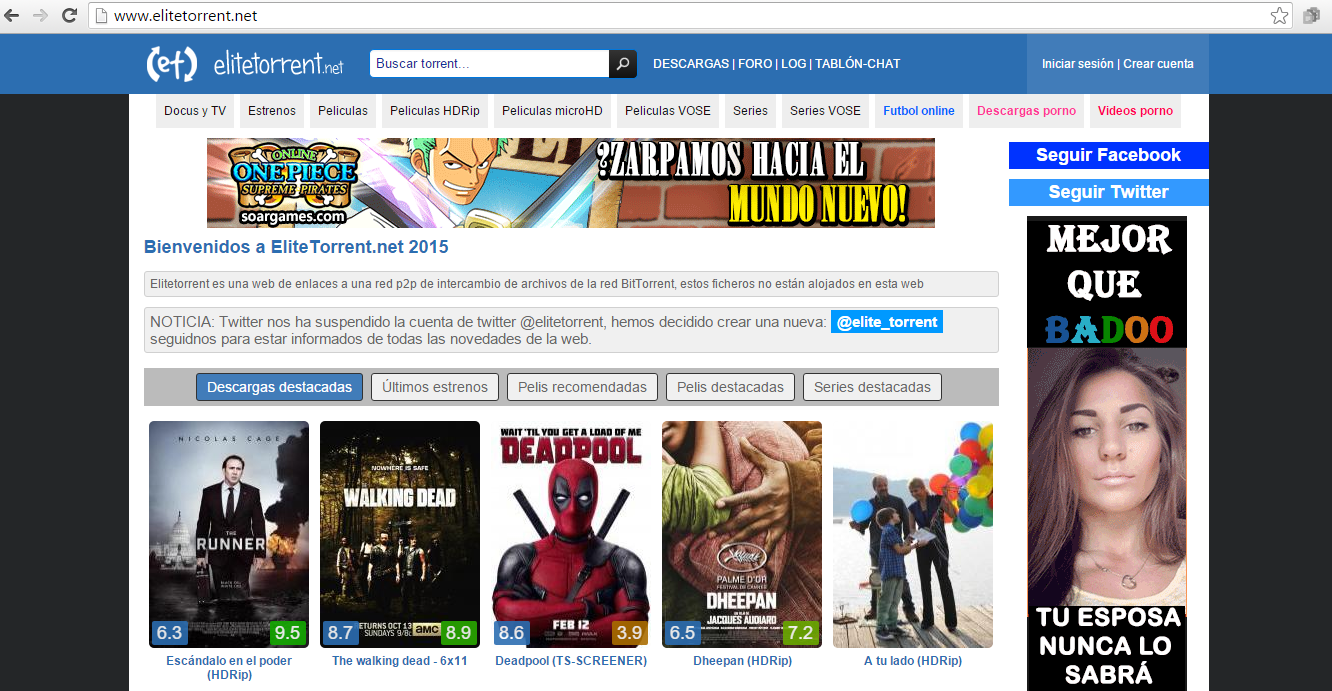This screenshot has width=1332, height=691.
Task: Open the Walking Dead poster
Action: tap(400, 534)
